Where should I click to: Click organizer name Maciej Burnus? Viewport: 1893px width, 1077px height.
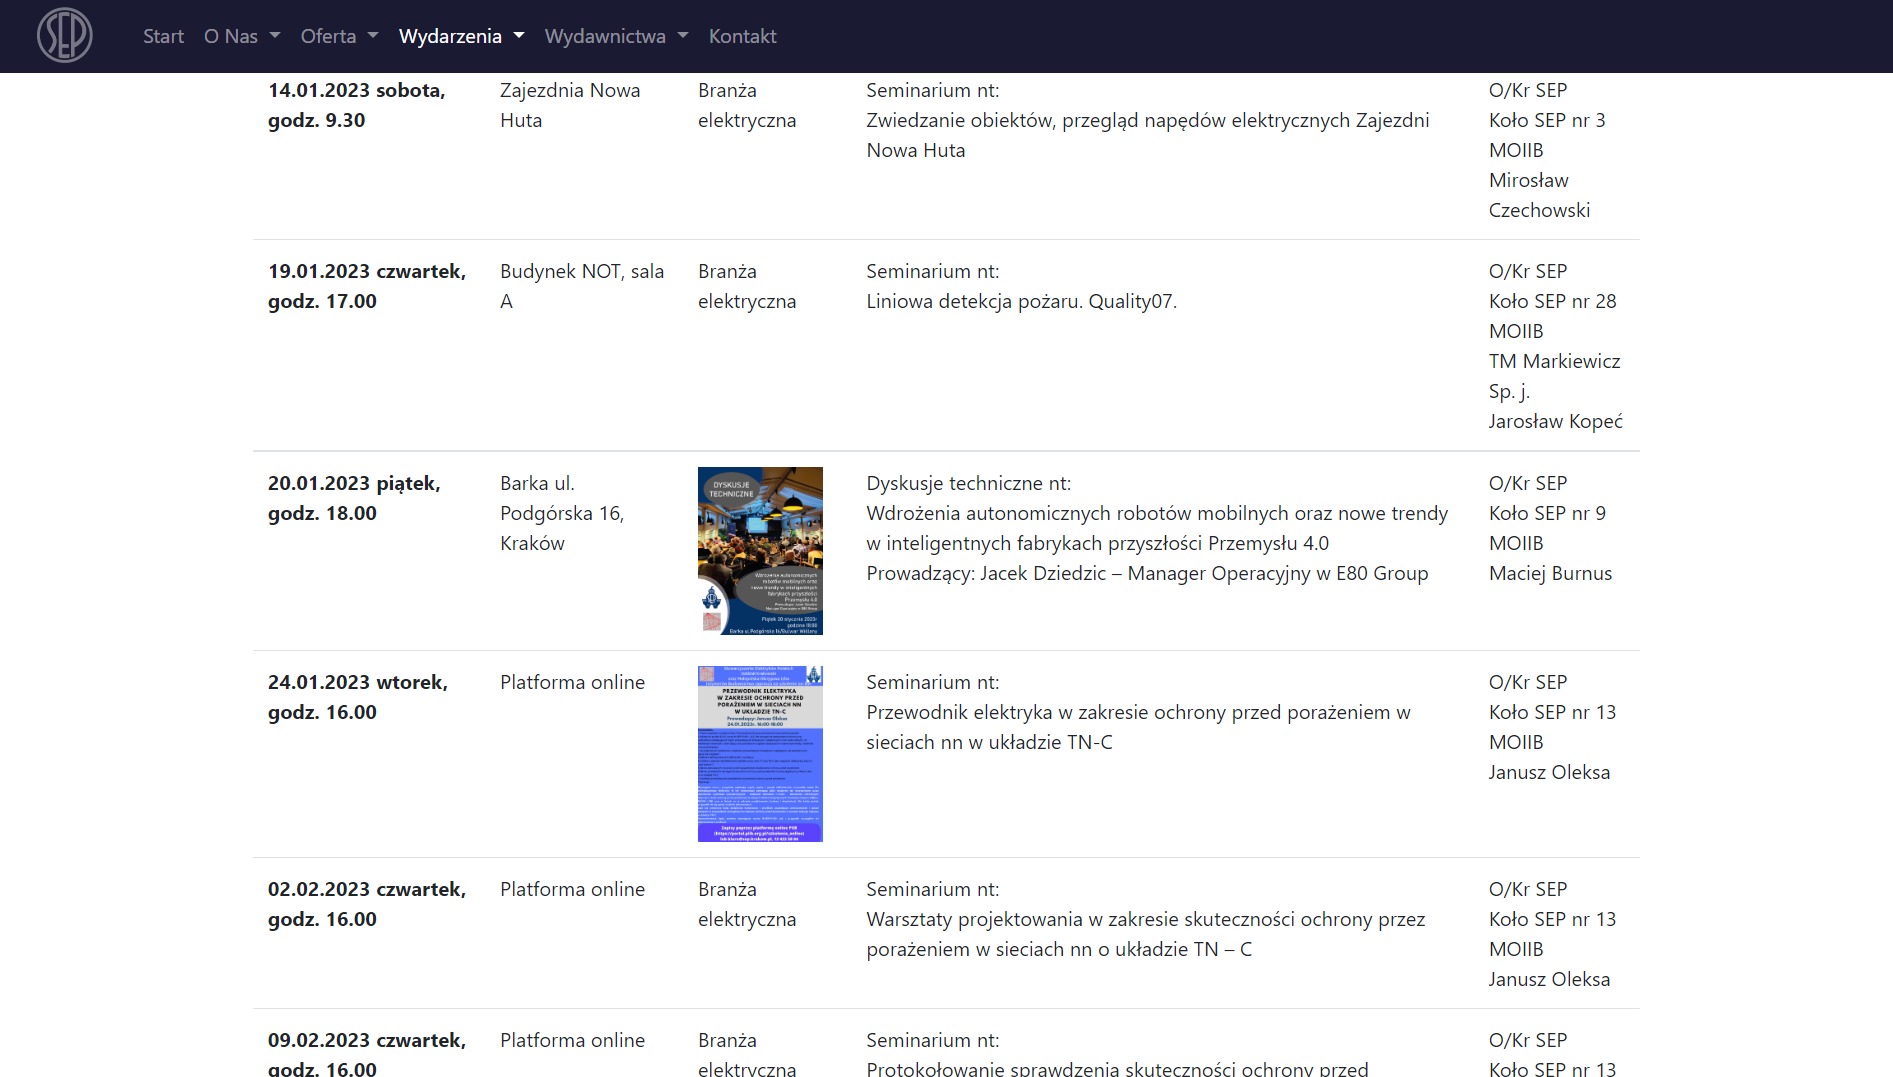click(x=1550, y=573)
